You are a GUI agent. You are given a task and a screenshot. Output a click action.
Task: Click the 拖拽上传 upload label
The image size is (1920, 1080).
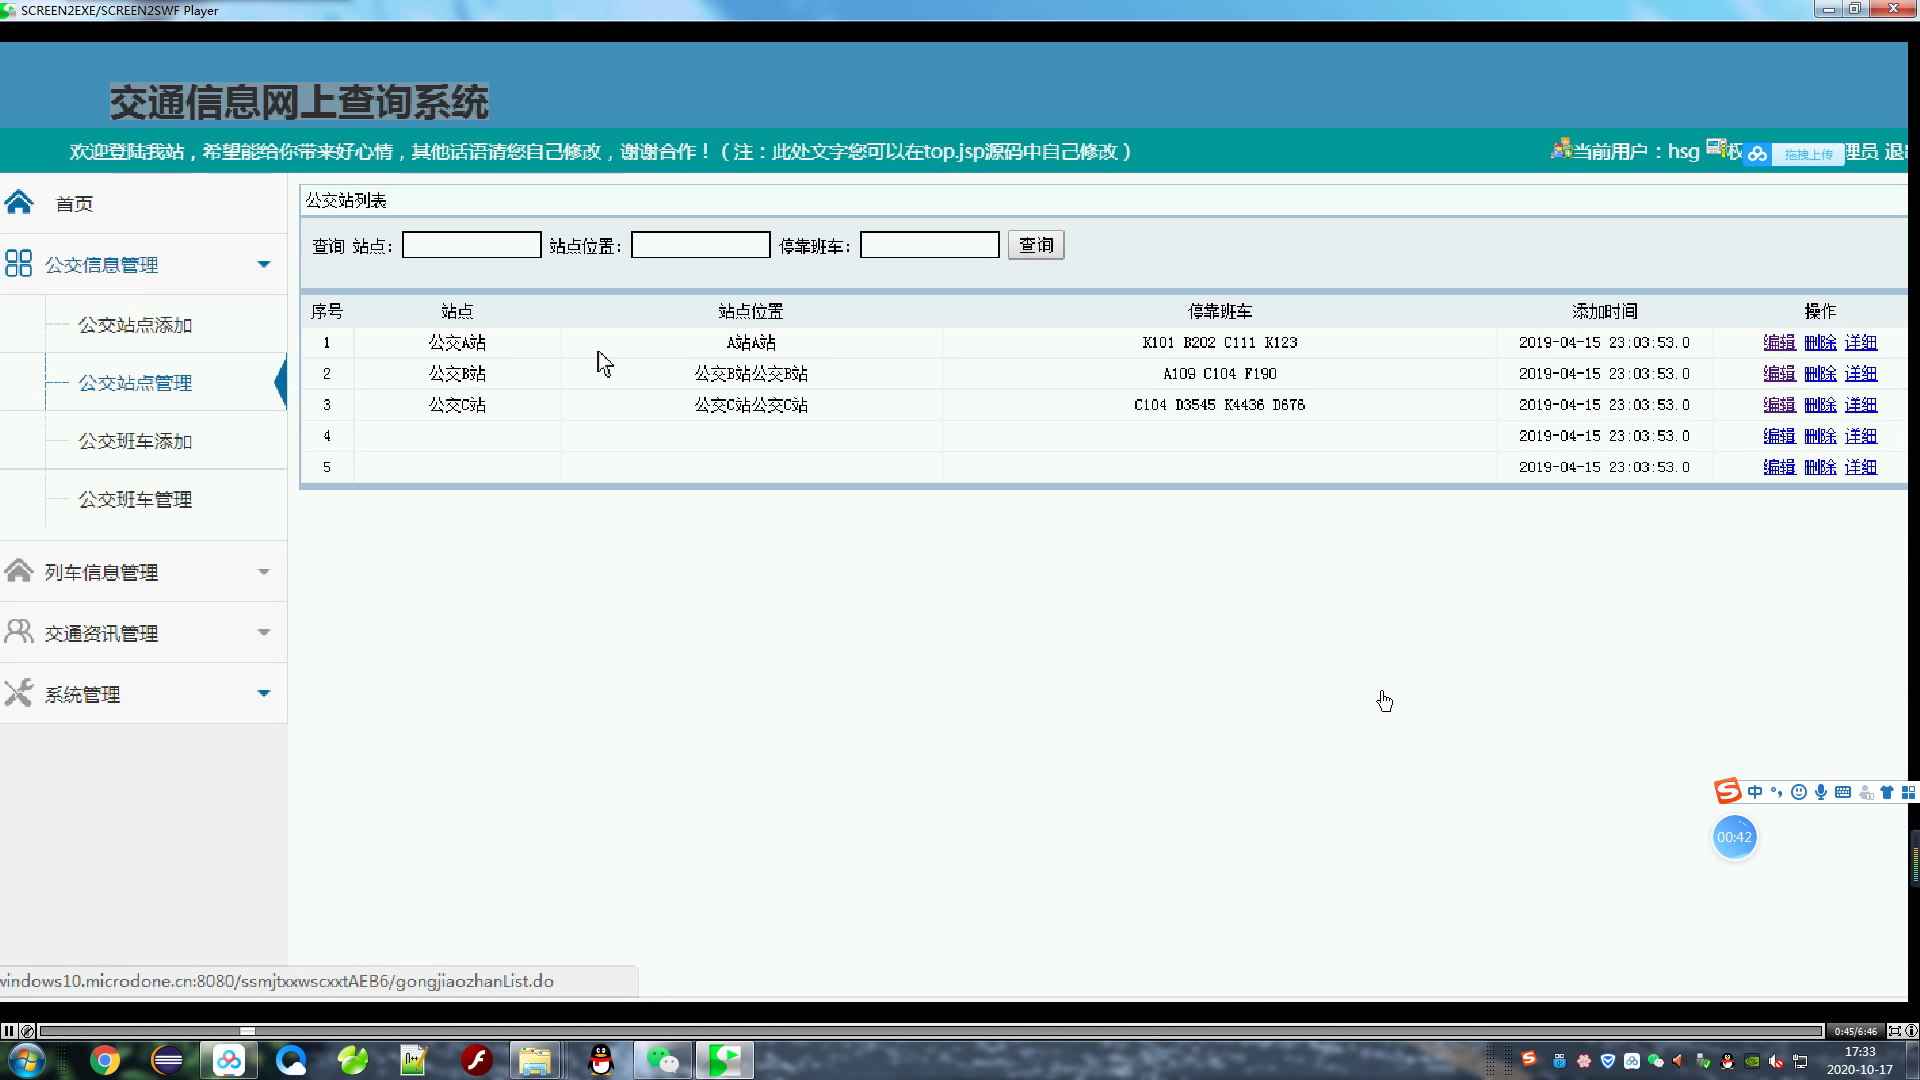[x=1808, y=154]
